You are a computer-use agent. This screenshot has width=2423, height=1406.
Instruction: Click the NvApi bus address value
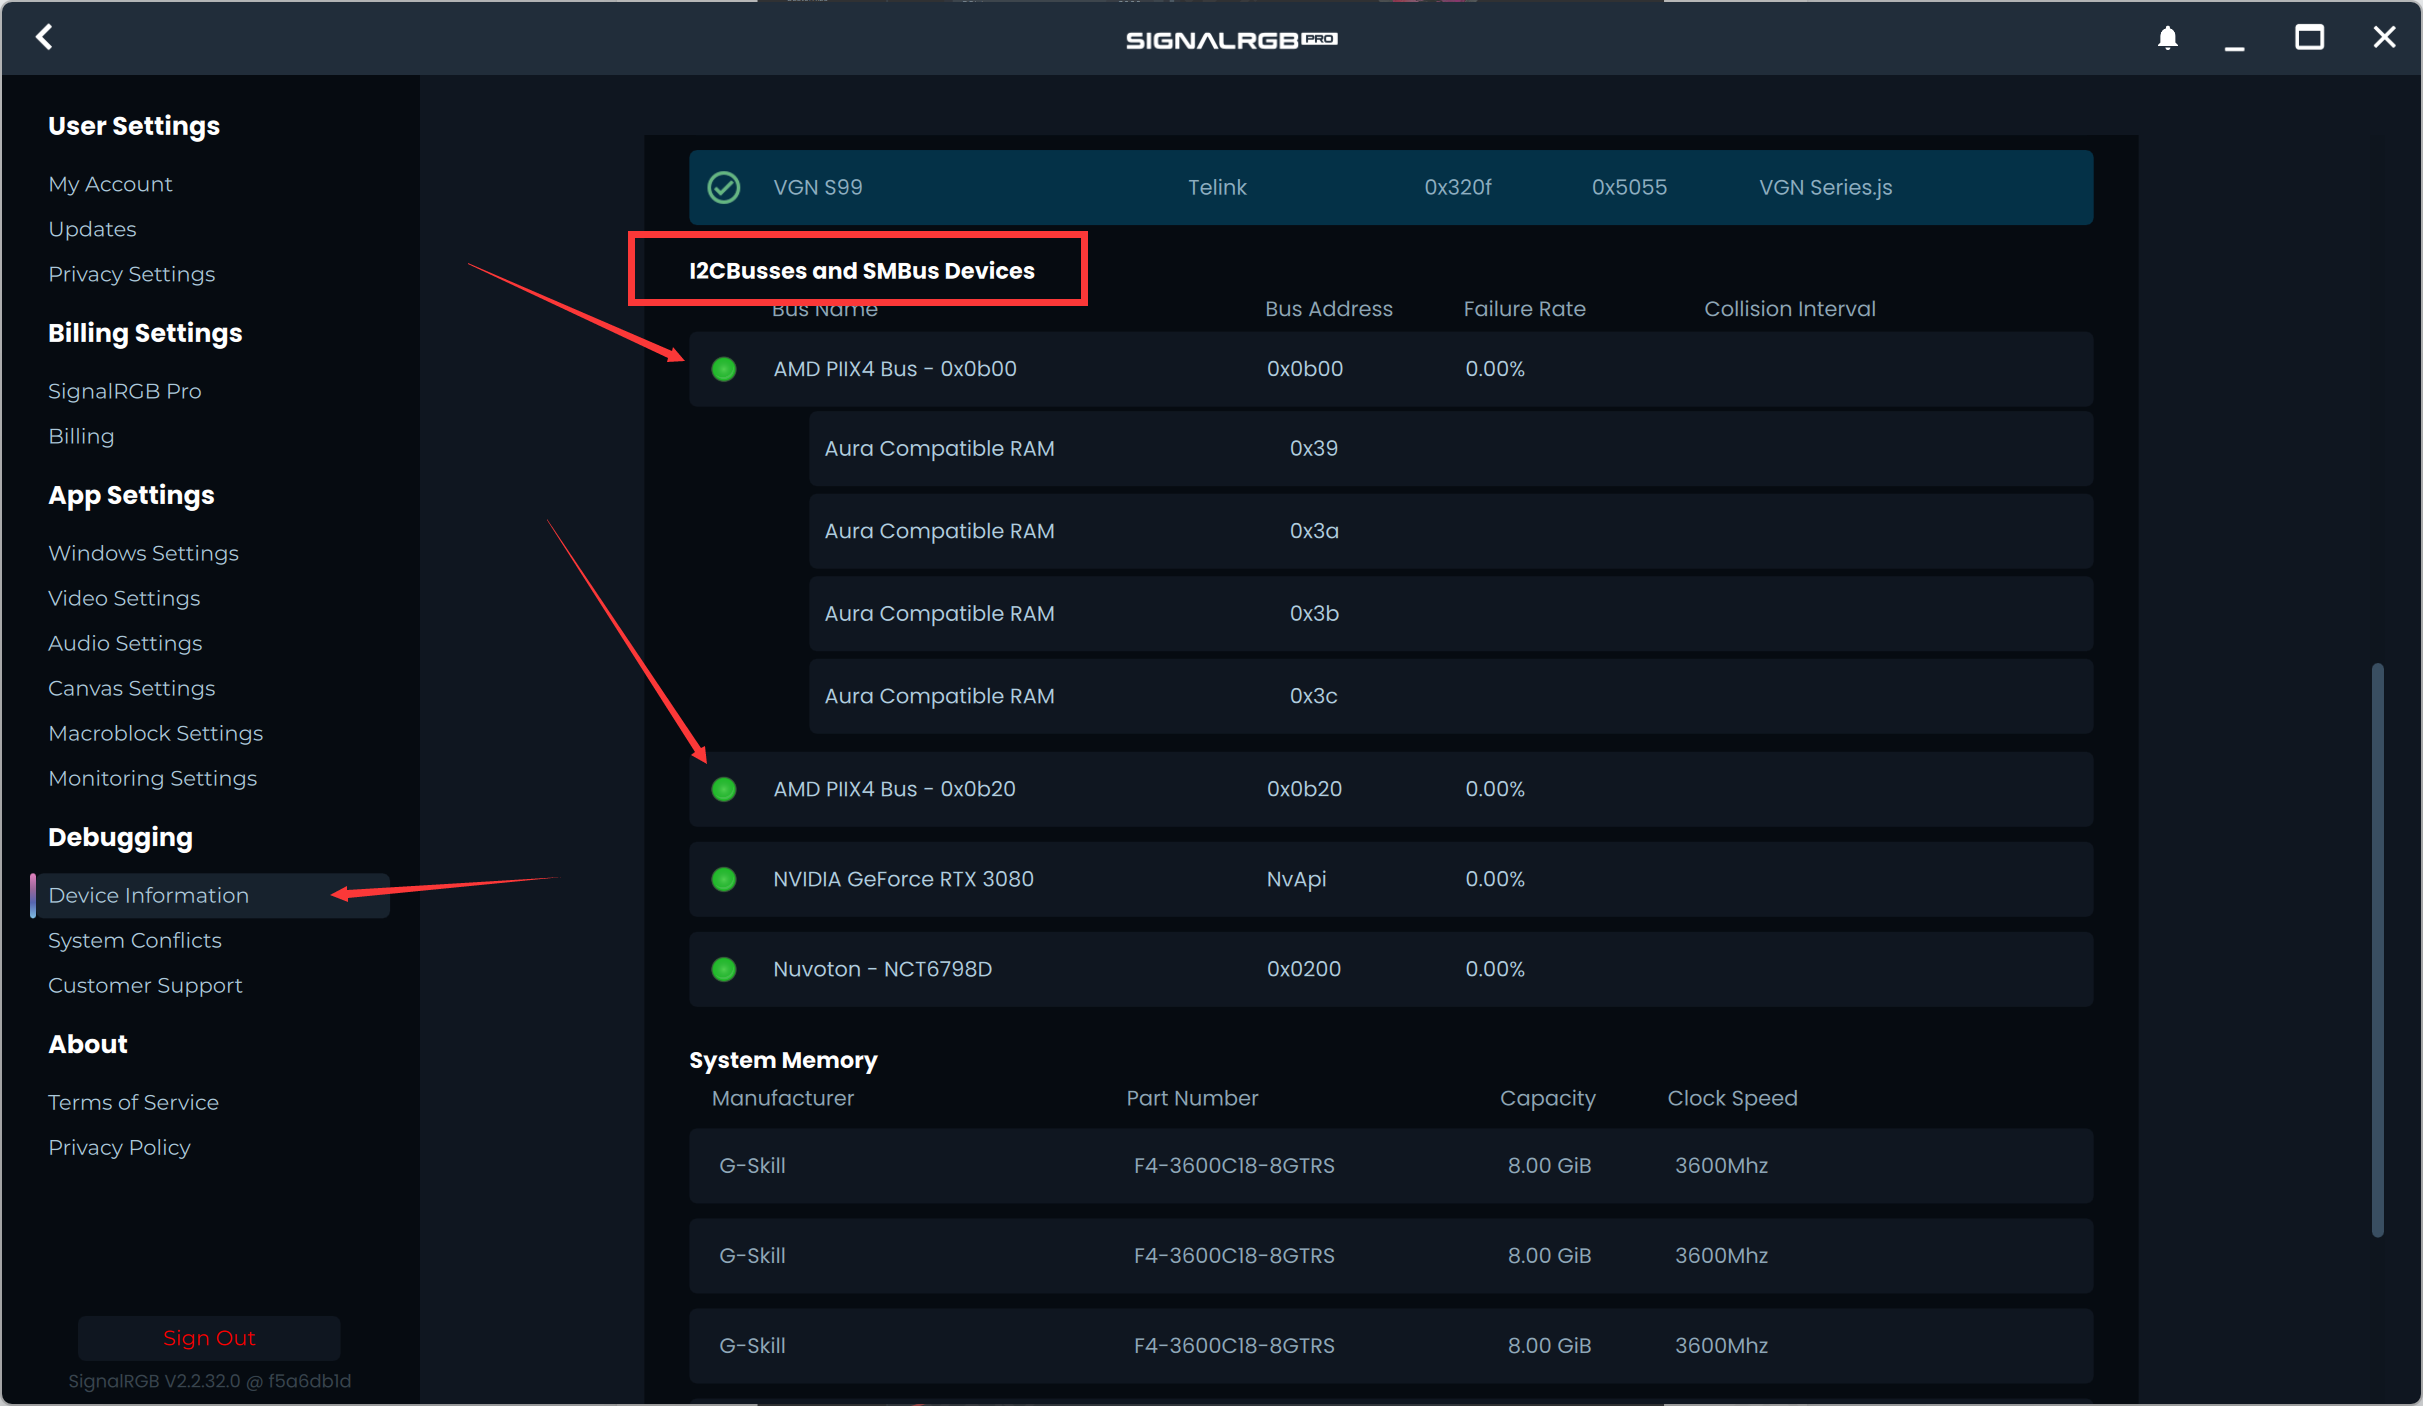(1296, 879)
